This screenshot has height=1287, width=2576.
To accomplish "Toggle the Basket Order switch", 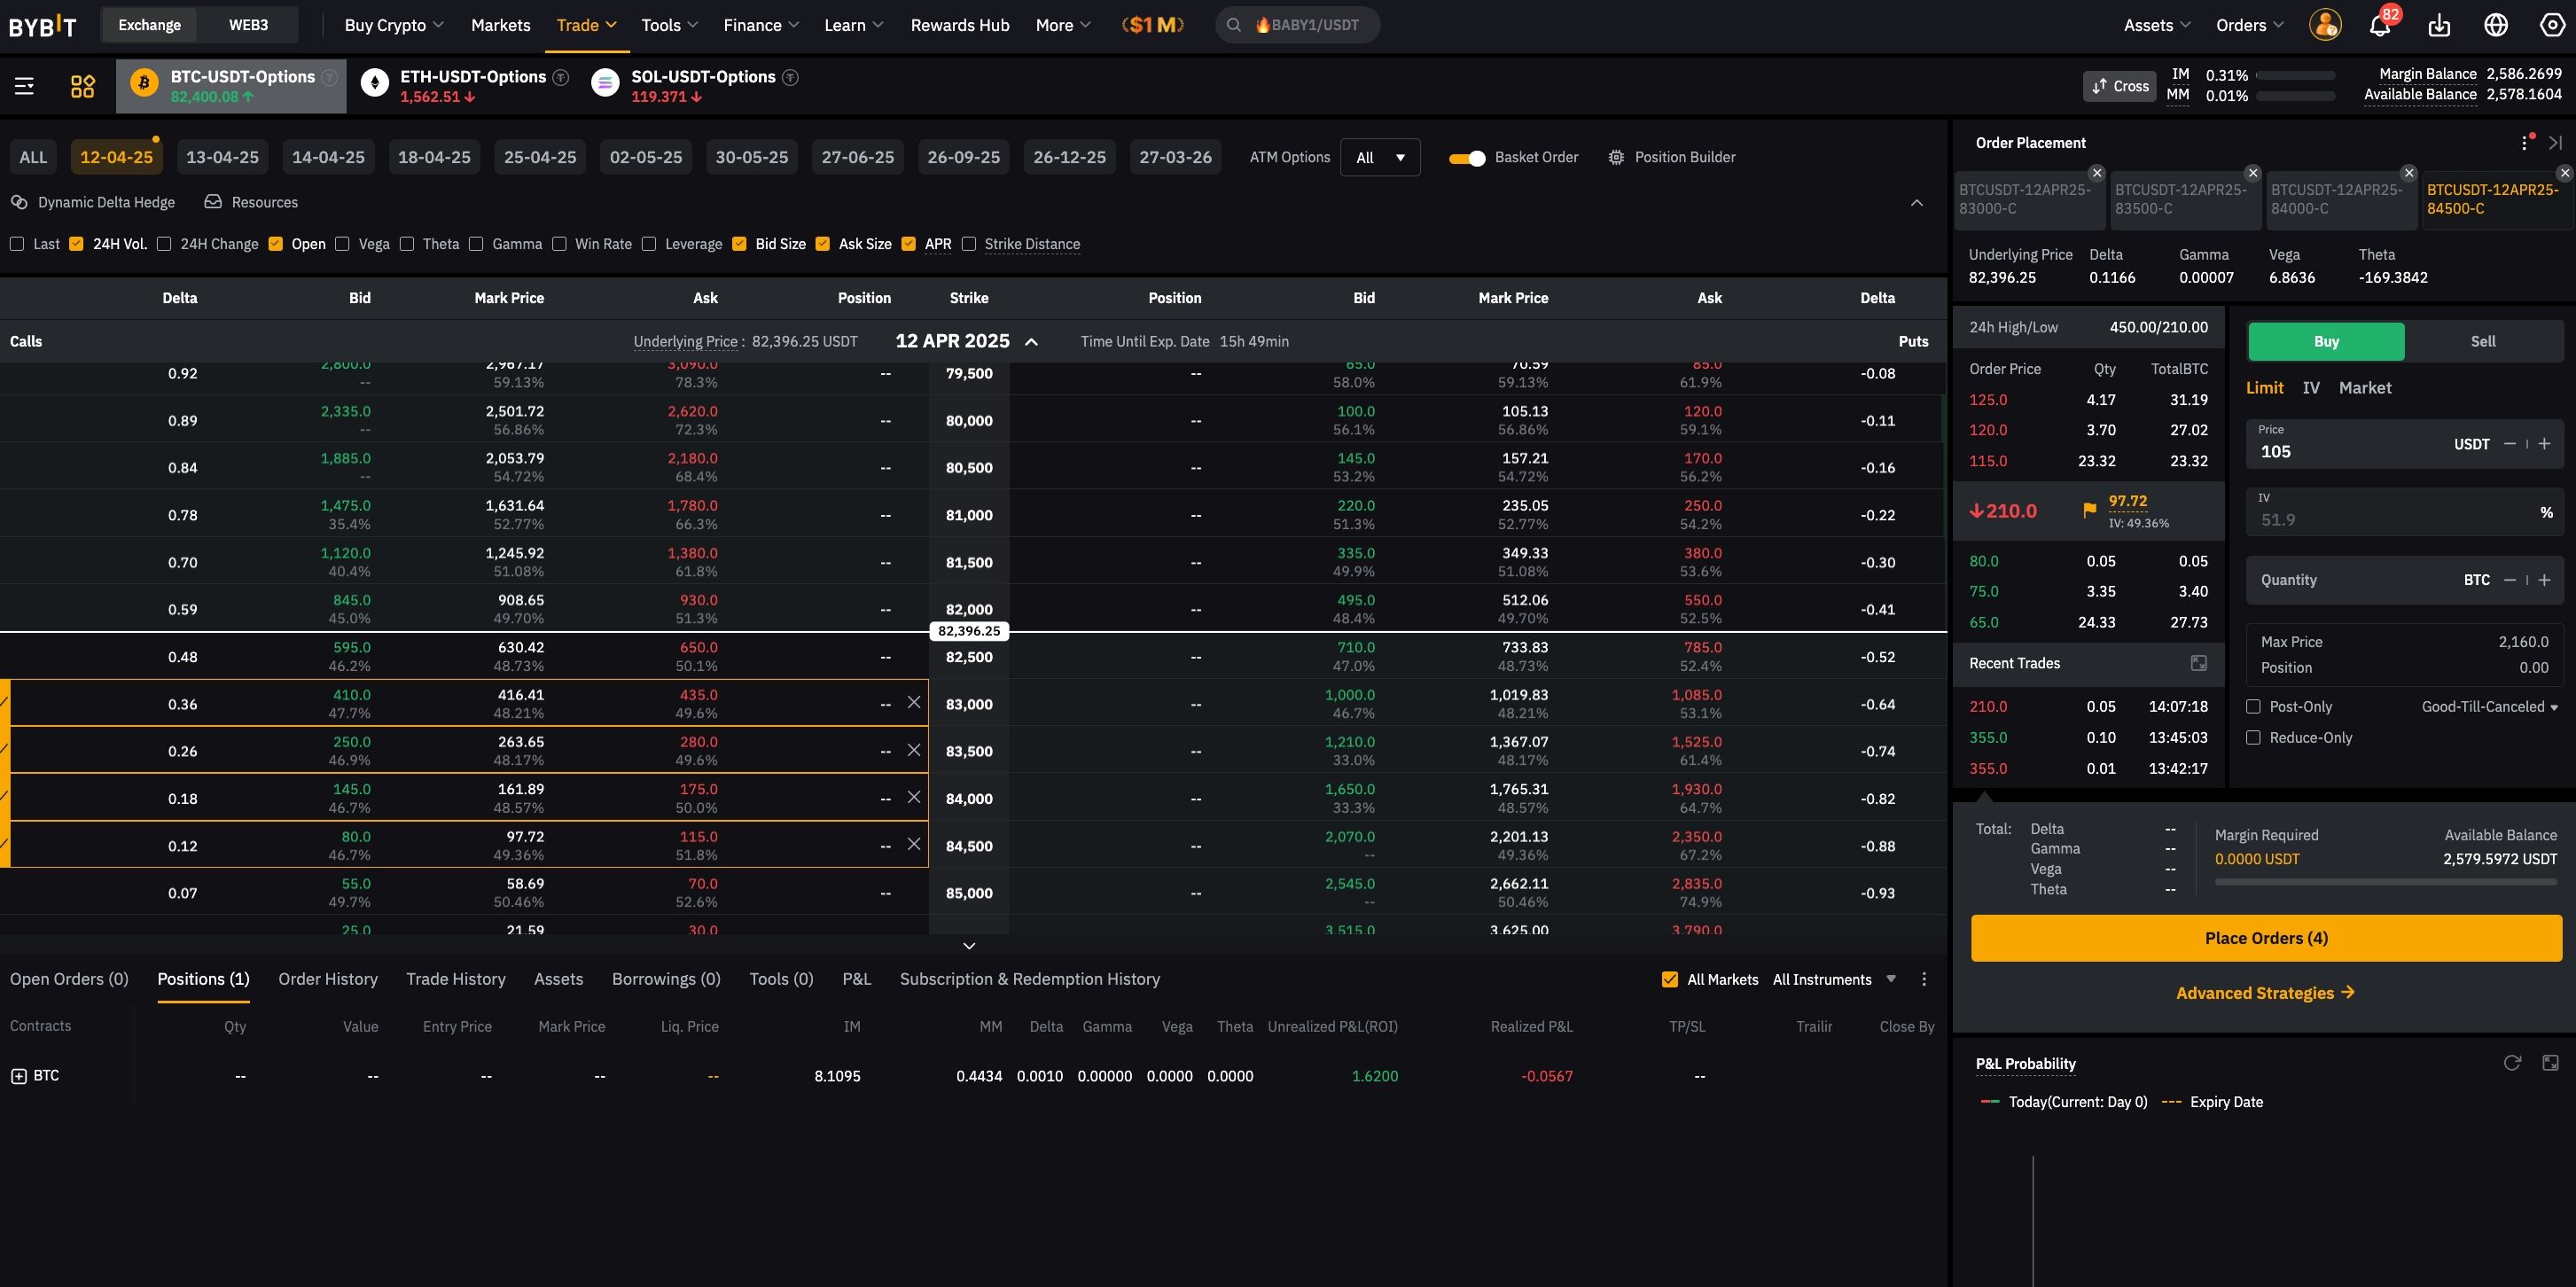I will (x=1467, y=158).
